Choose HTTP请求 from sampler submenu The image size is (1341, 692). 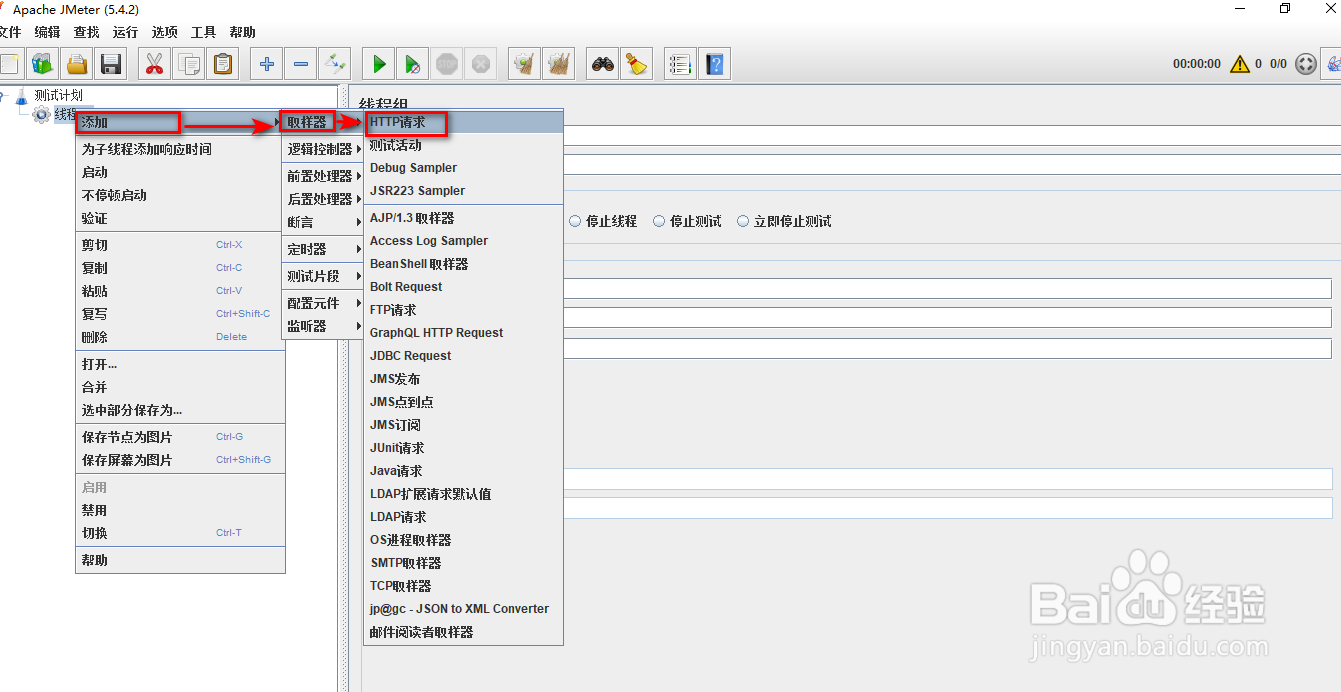pos(464,122)
